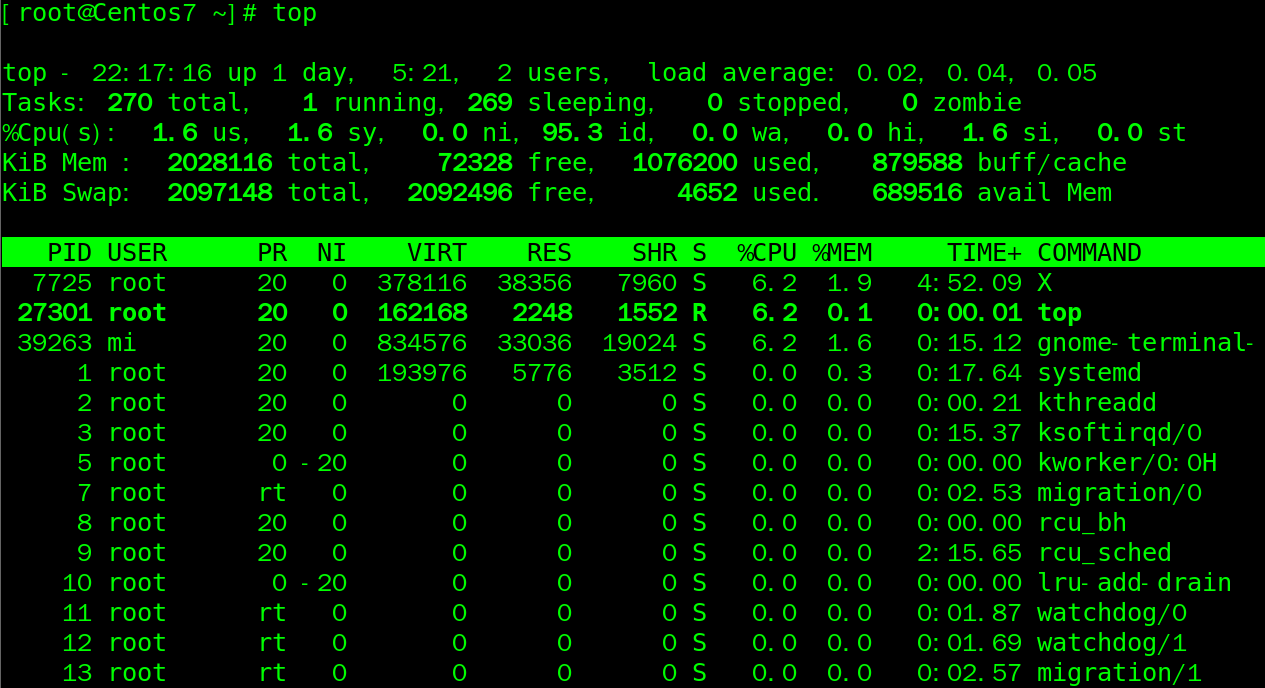The width and height of the screenshot is (1265, 688).
Task: Click the 'top' command typed at the prompt
Action: click(295, 13)
